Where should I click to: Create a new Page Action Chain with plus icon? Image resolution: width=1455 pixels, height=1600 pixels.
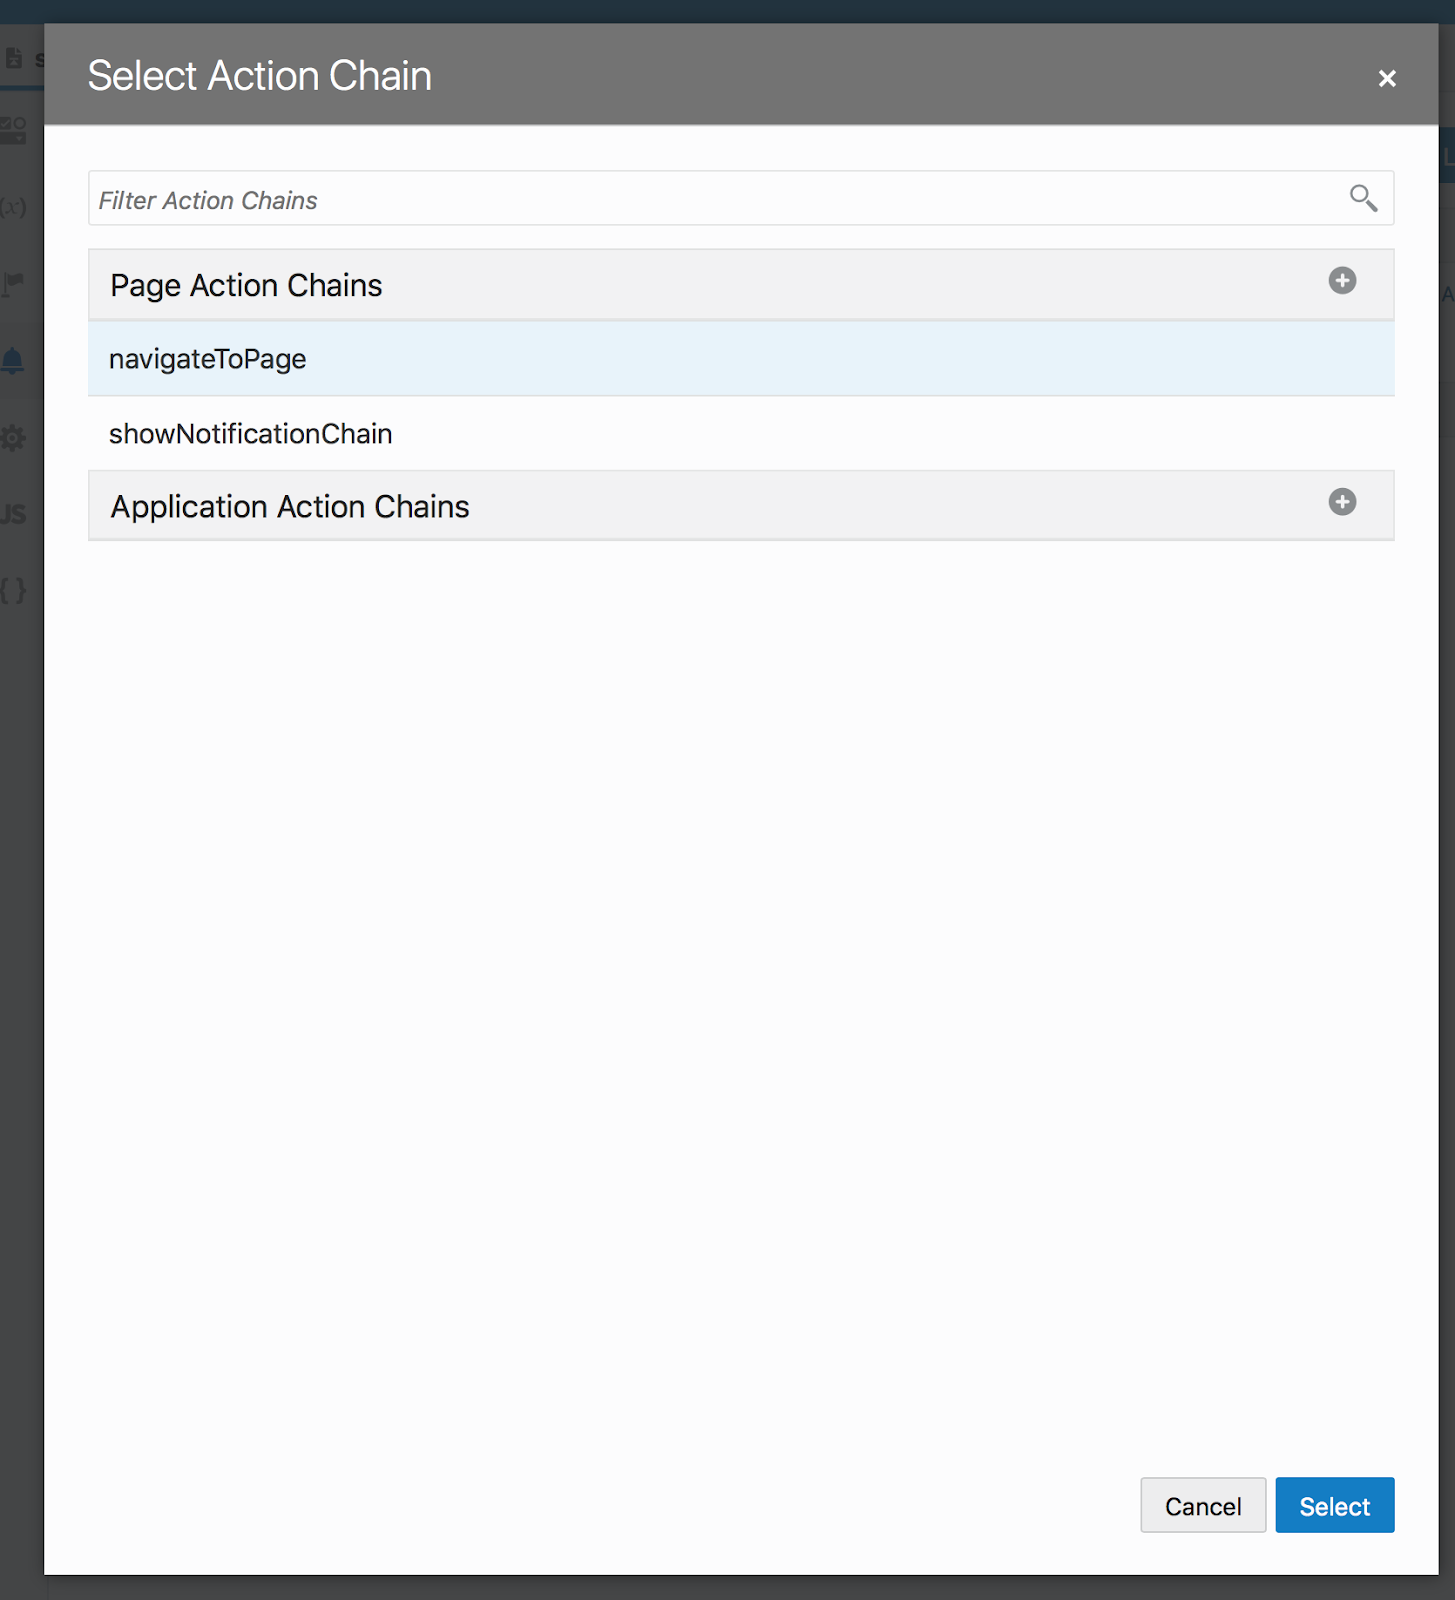[x=1341, y=281]
